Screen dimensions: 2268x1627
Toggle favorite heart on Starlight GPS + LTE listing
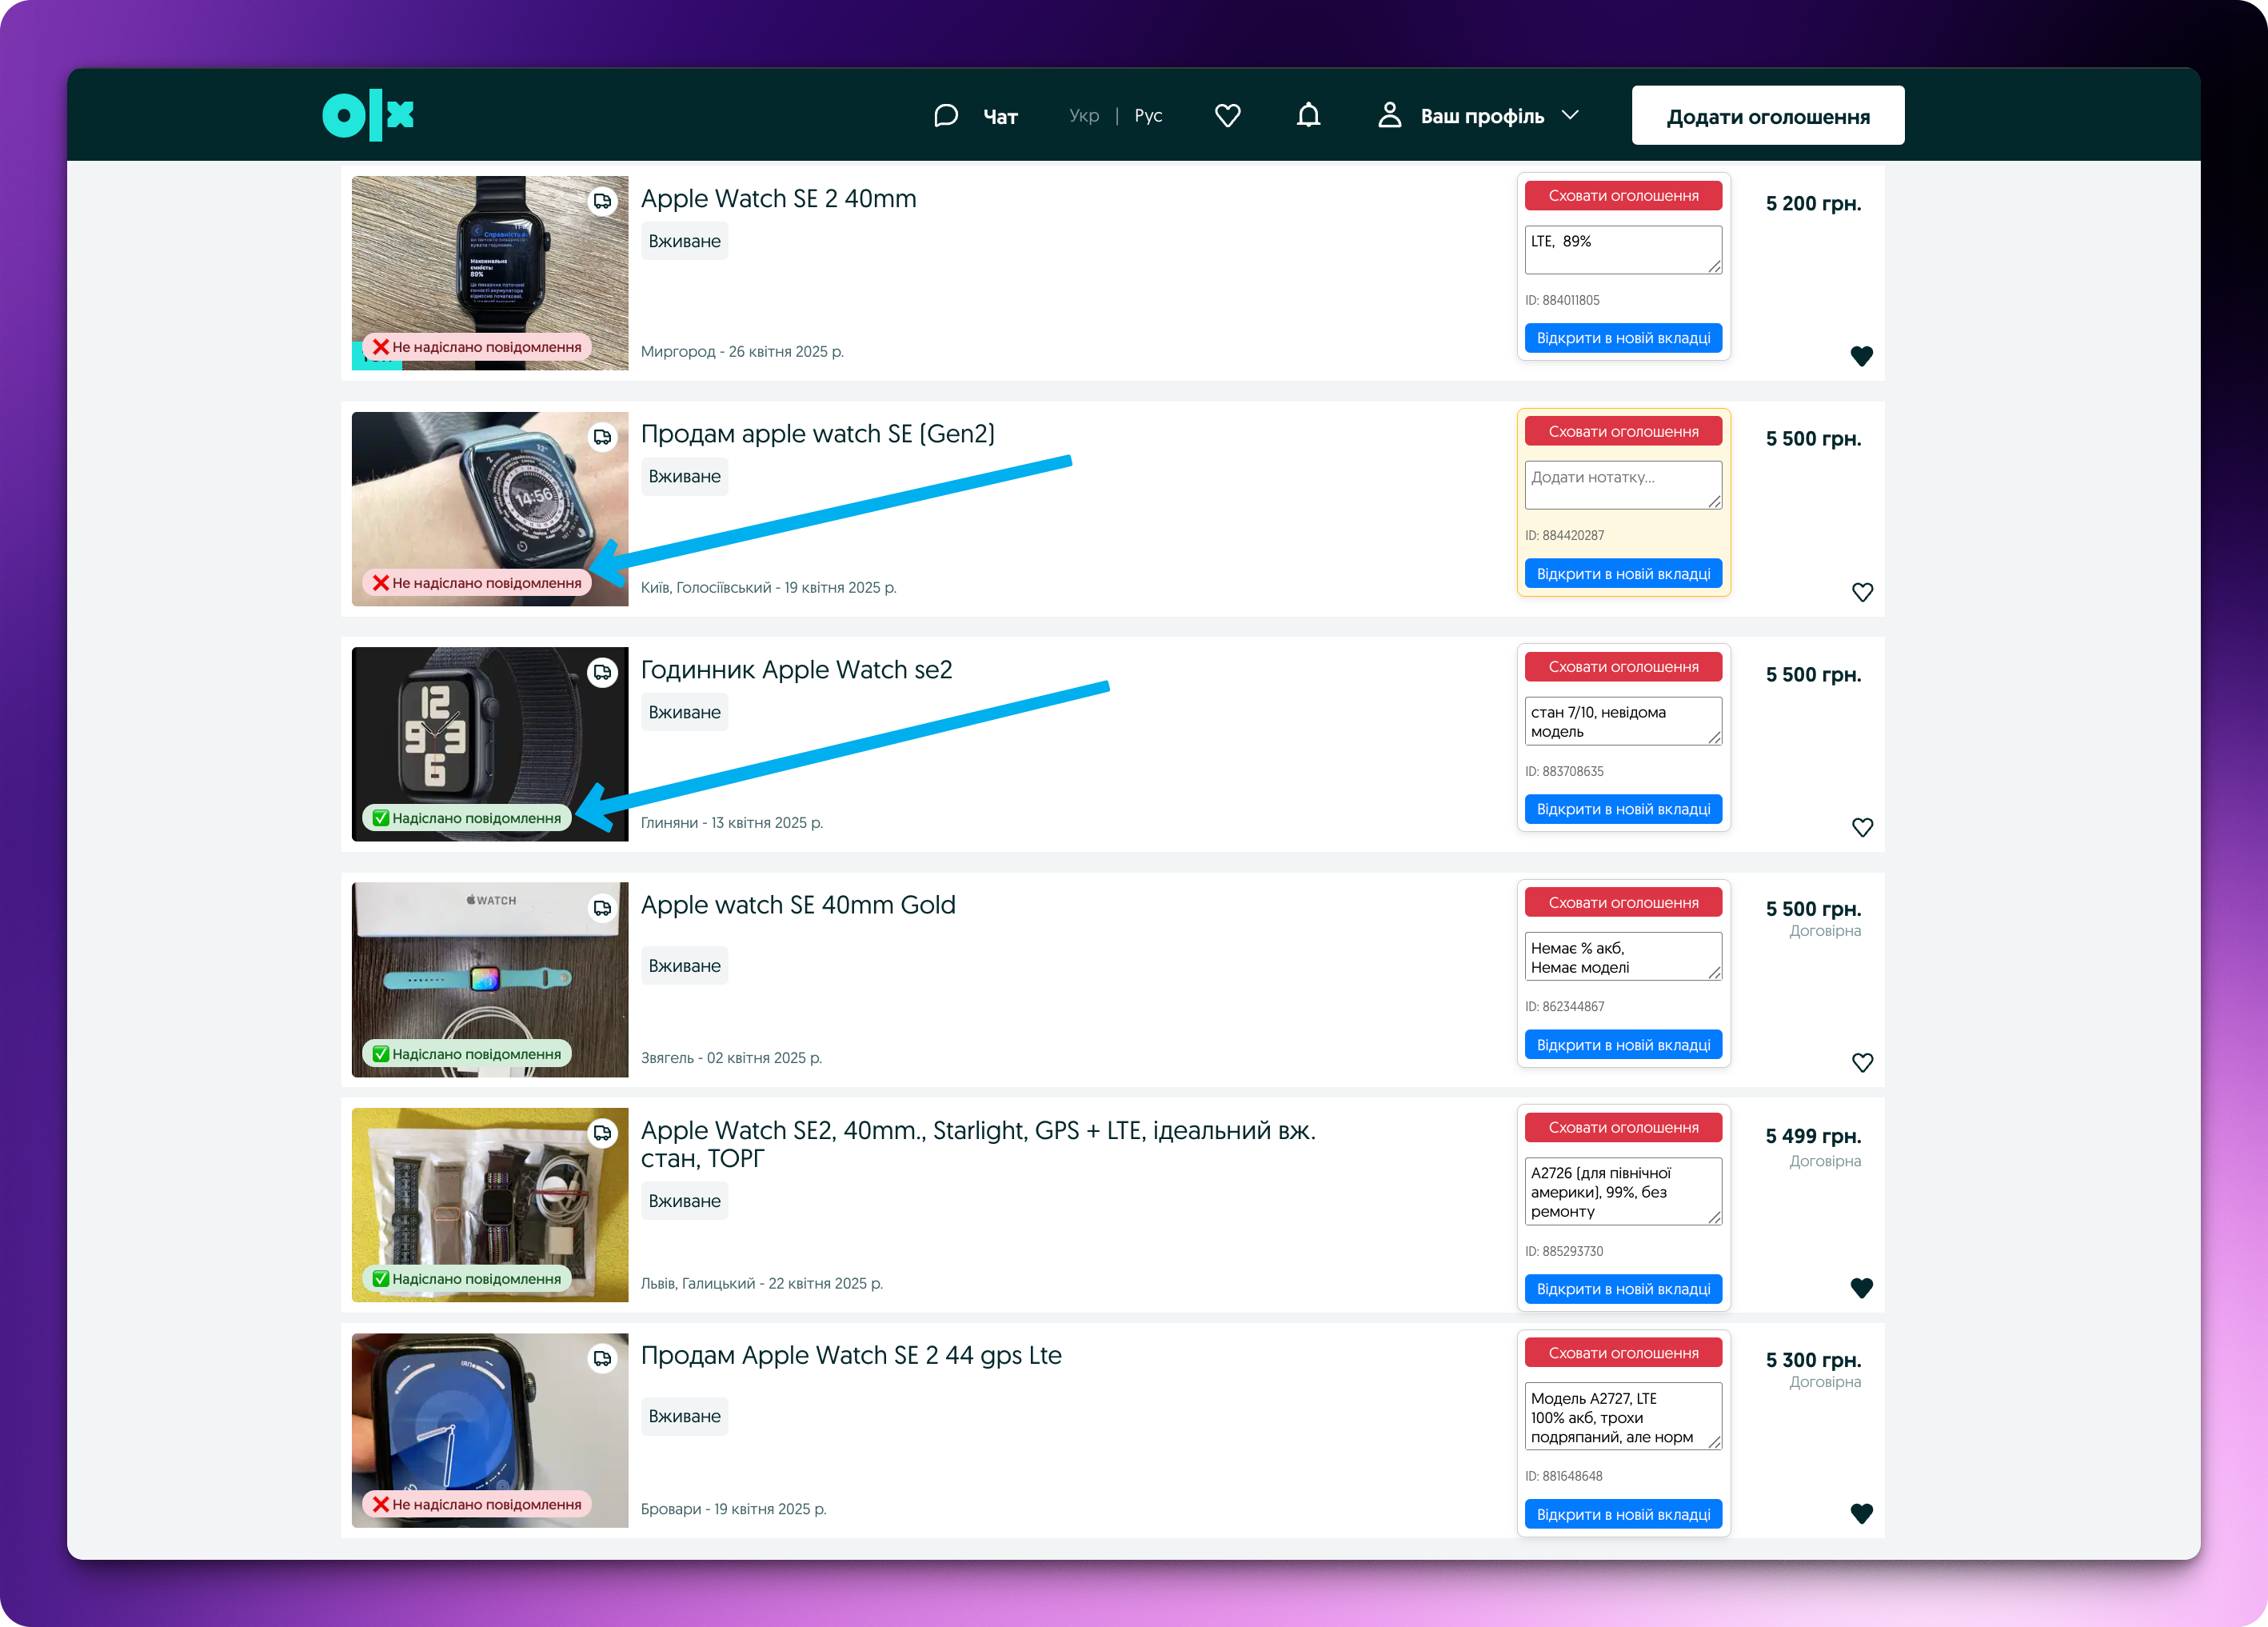(x=1861, y=1288)
